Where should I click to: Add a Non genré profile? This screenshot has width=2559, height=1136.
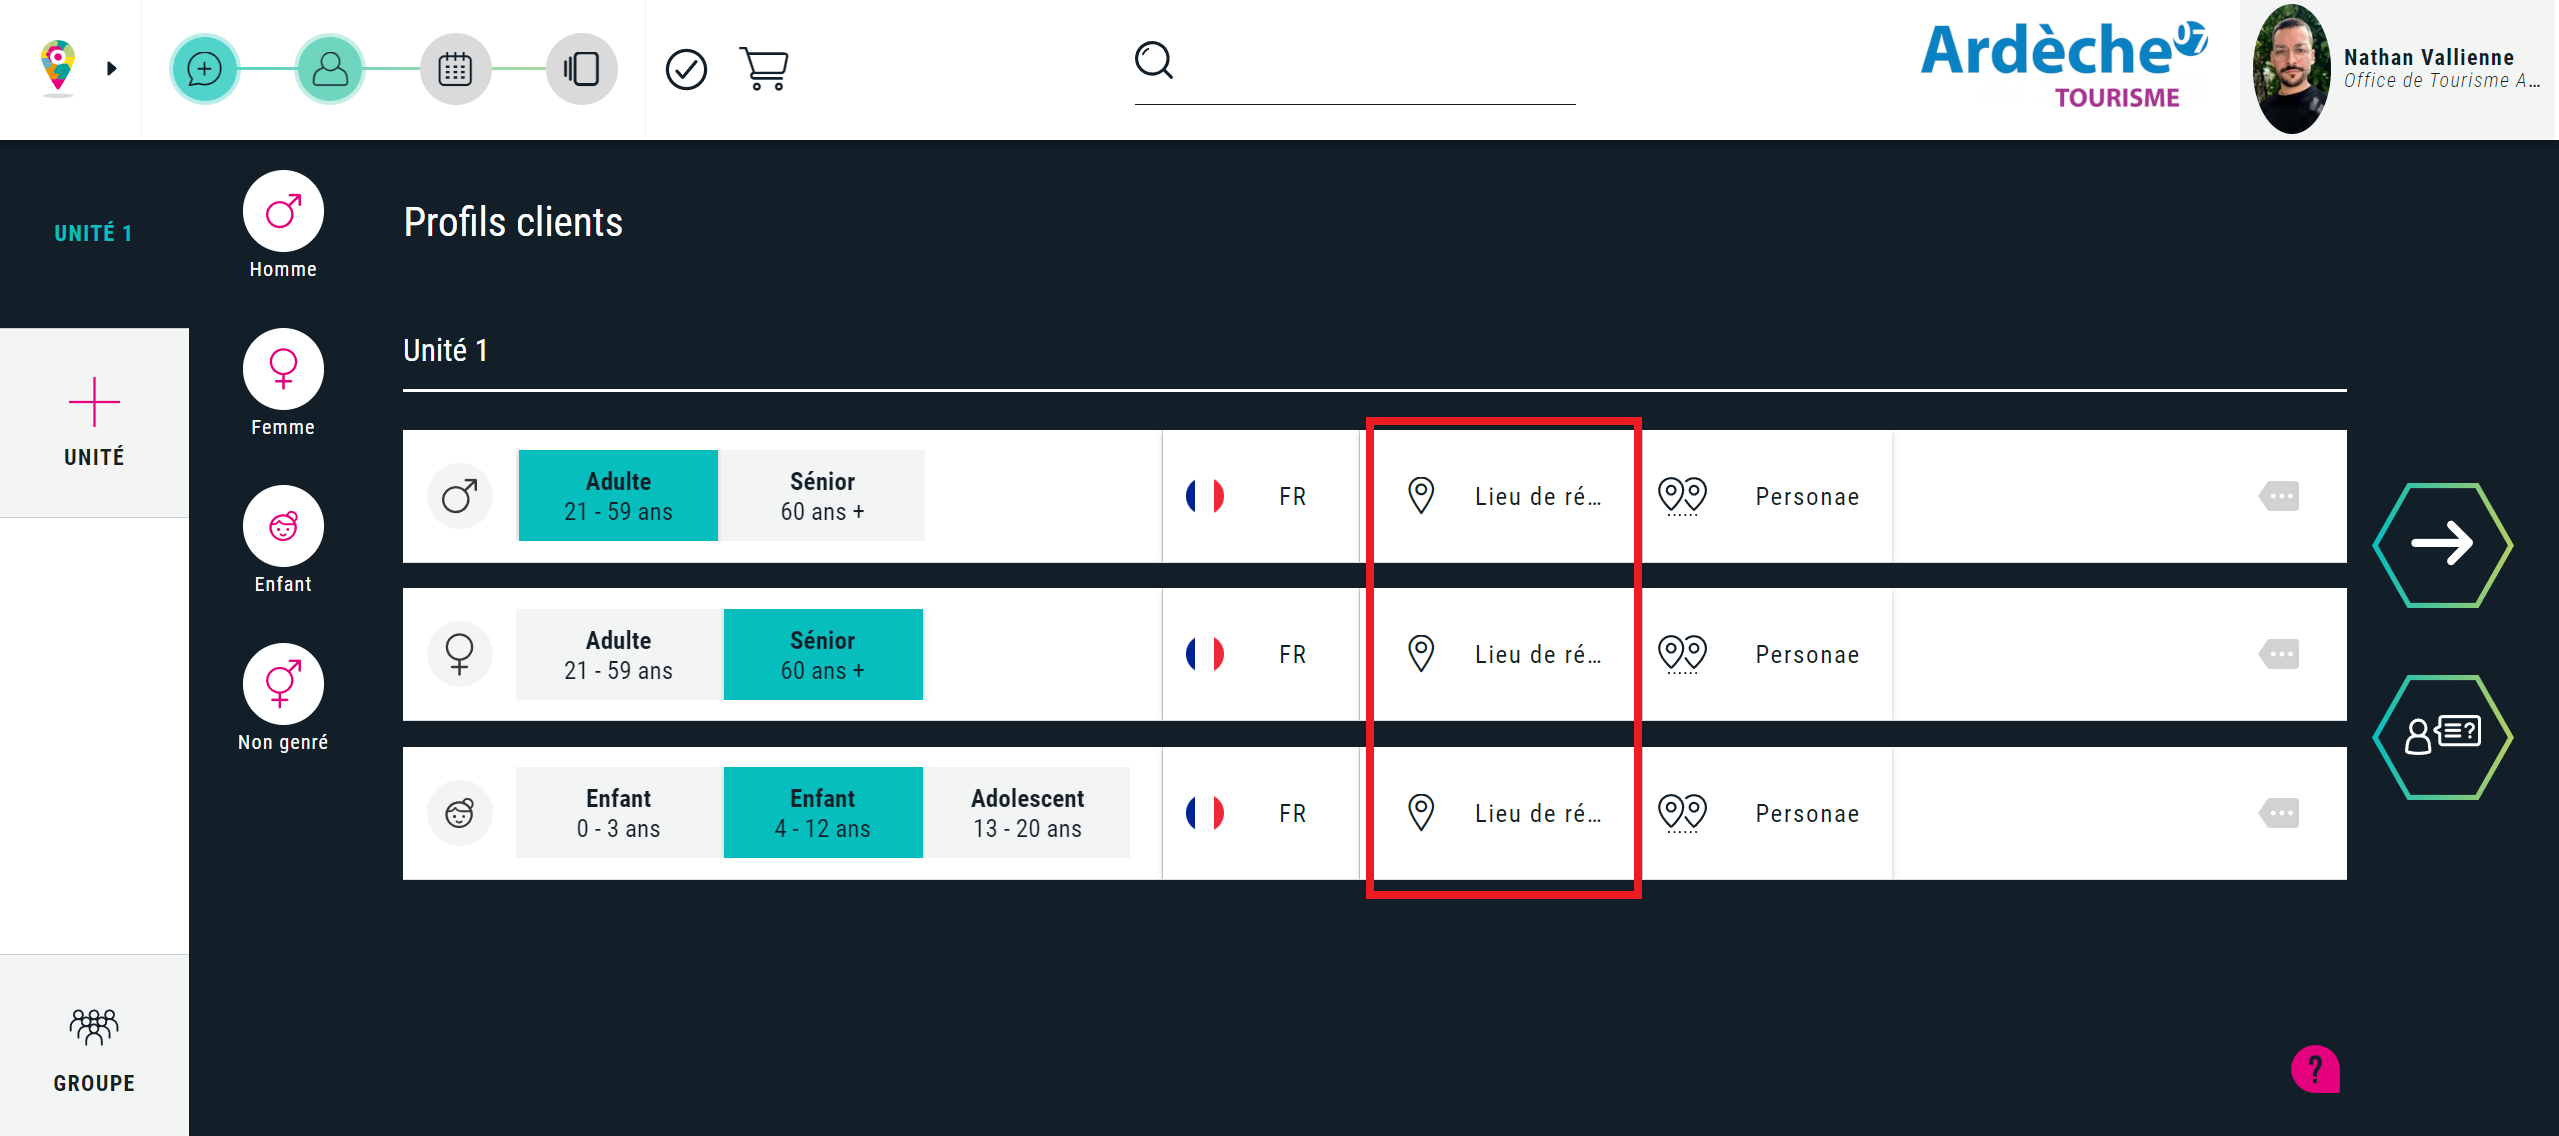point(283,684)
